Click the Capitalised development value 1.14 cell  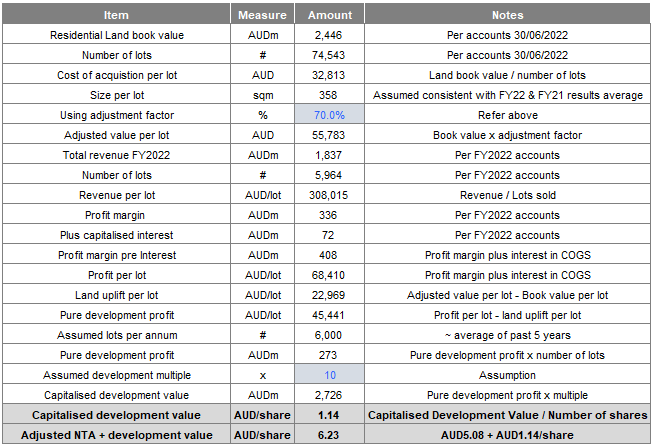(329, 414)
